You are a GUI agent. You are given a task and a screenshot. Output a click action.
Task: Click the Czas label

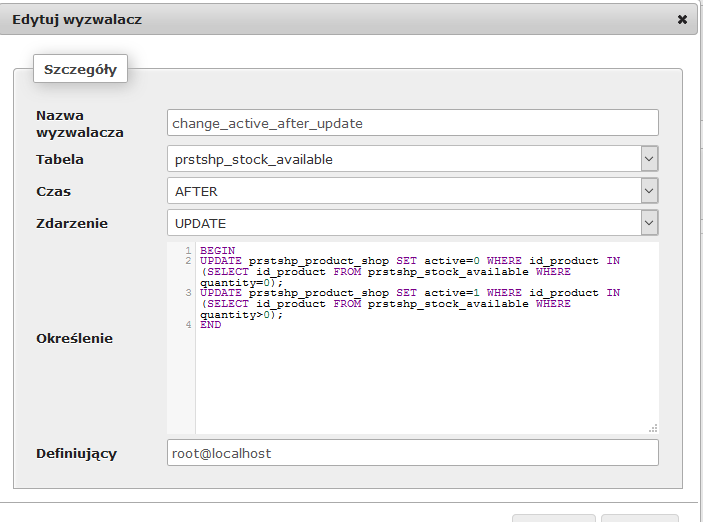pyautogui.click(x=53, y=191)
